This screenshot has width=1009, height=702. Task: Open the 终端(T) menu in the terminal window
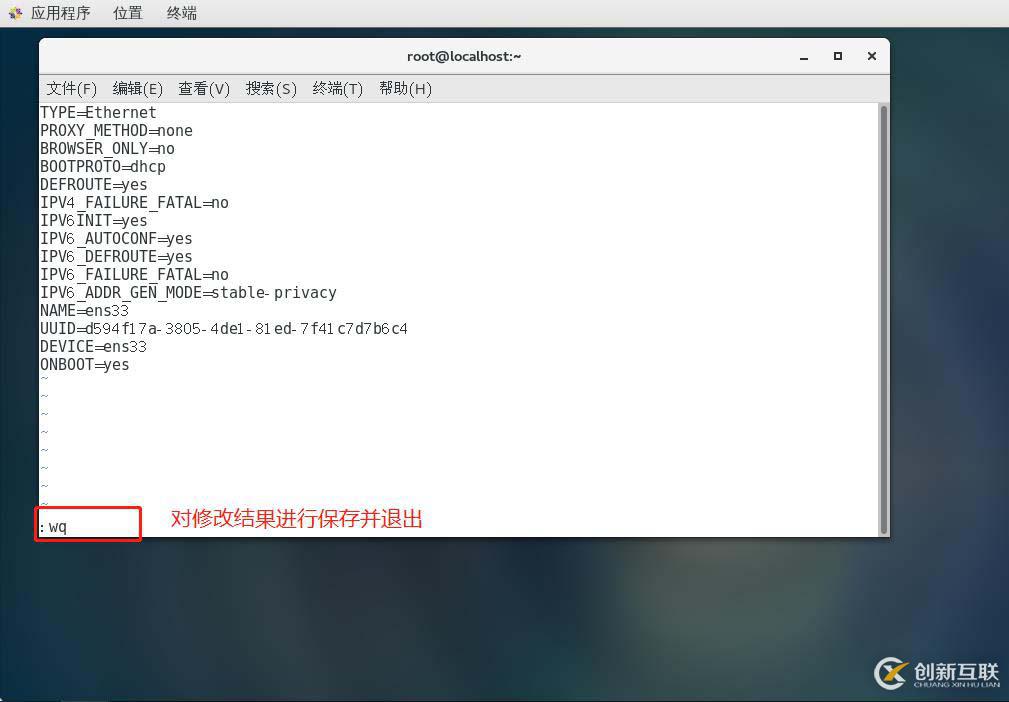(x=338, y=88)
